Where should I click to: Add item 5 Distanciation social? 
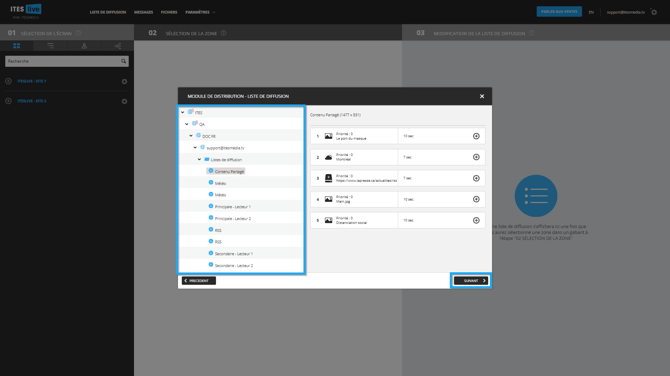476,220
